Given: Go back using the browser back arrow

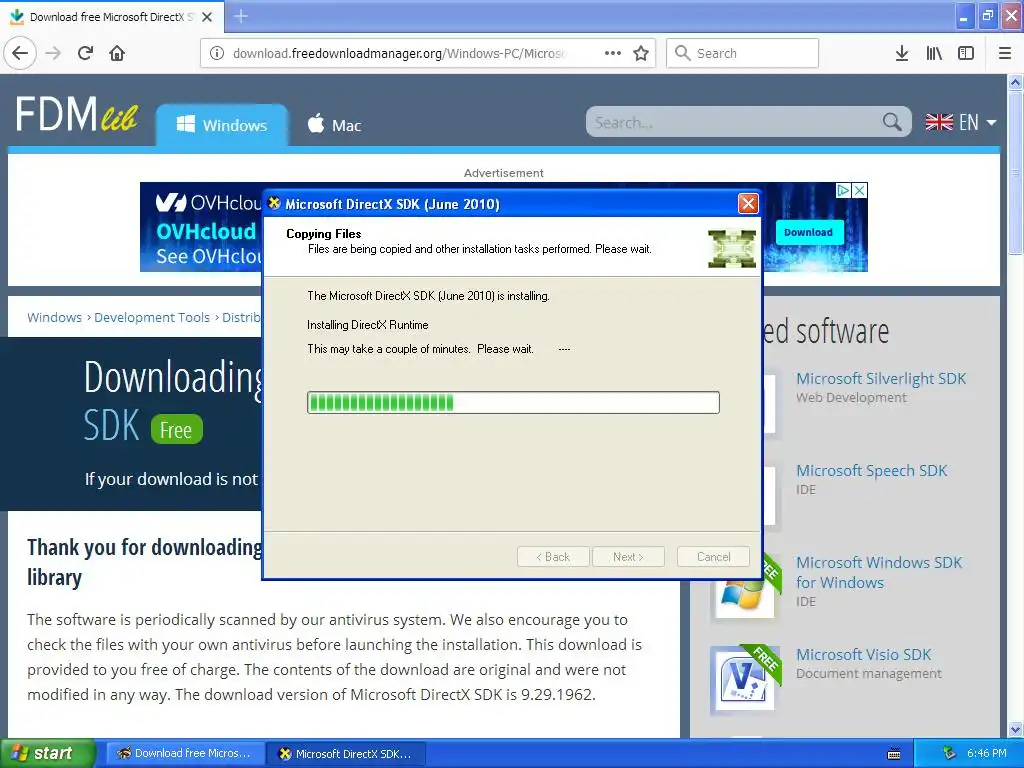Looking at the screenshot, I should (20, 53).
